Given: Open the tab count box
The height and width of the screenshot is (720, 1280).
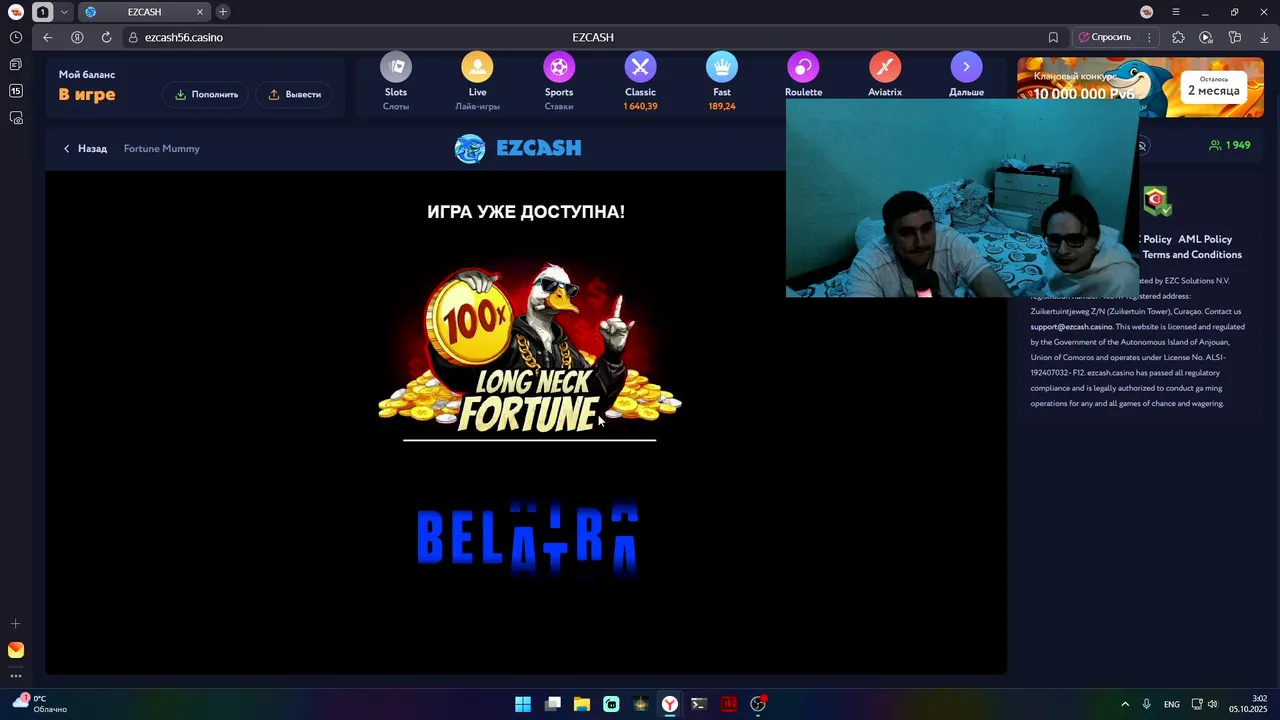Looking at the screenshot, I should pyautogui.click(x=43, y=12).
